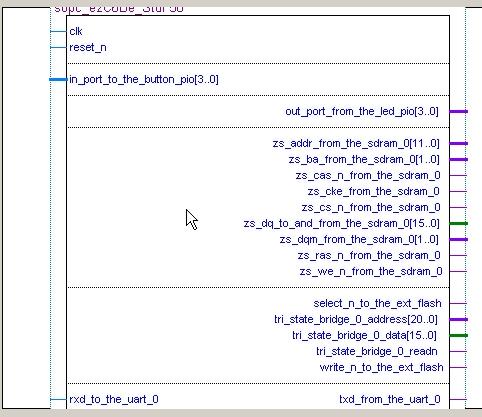
Task: Select the bidirectional zs_dq_to_and_from_the_sdram_0[15..0] port
Action: pyautogui.click(x=342, y=223)
